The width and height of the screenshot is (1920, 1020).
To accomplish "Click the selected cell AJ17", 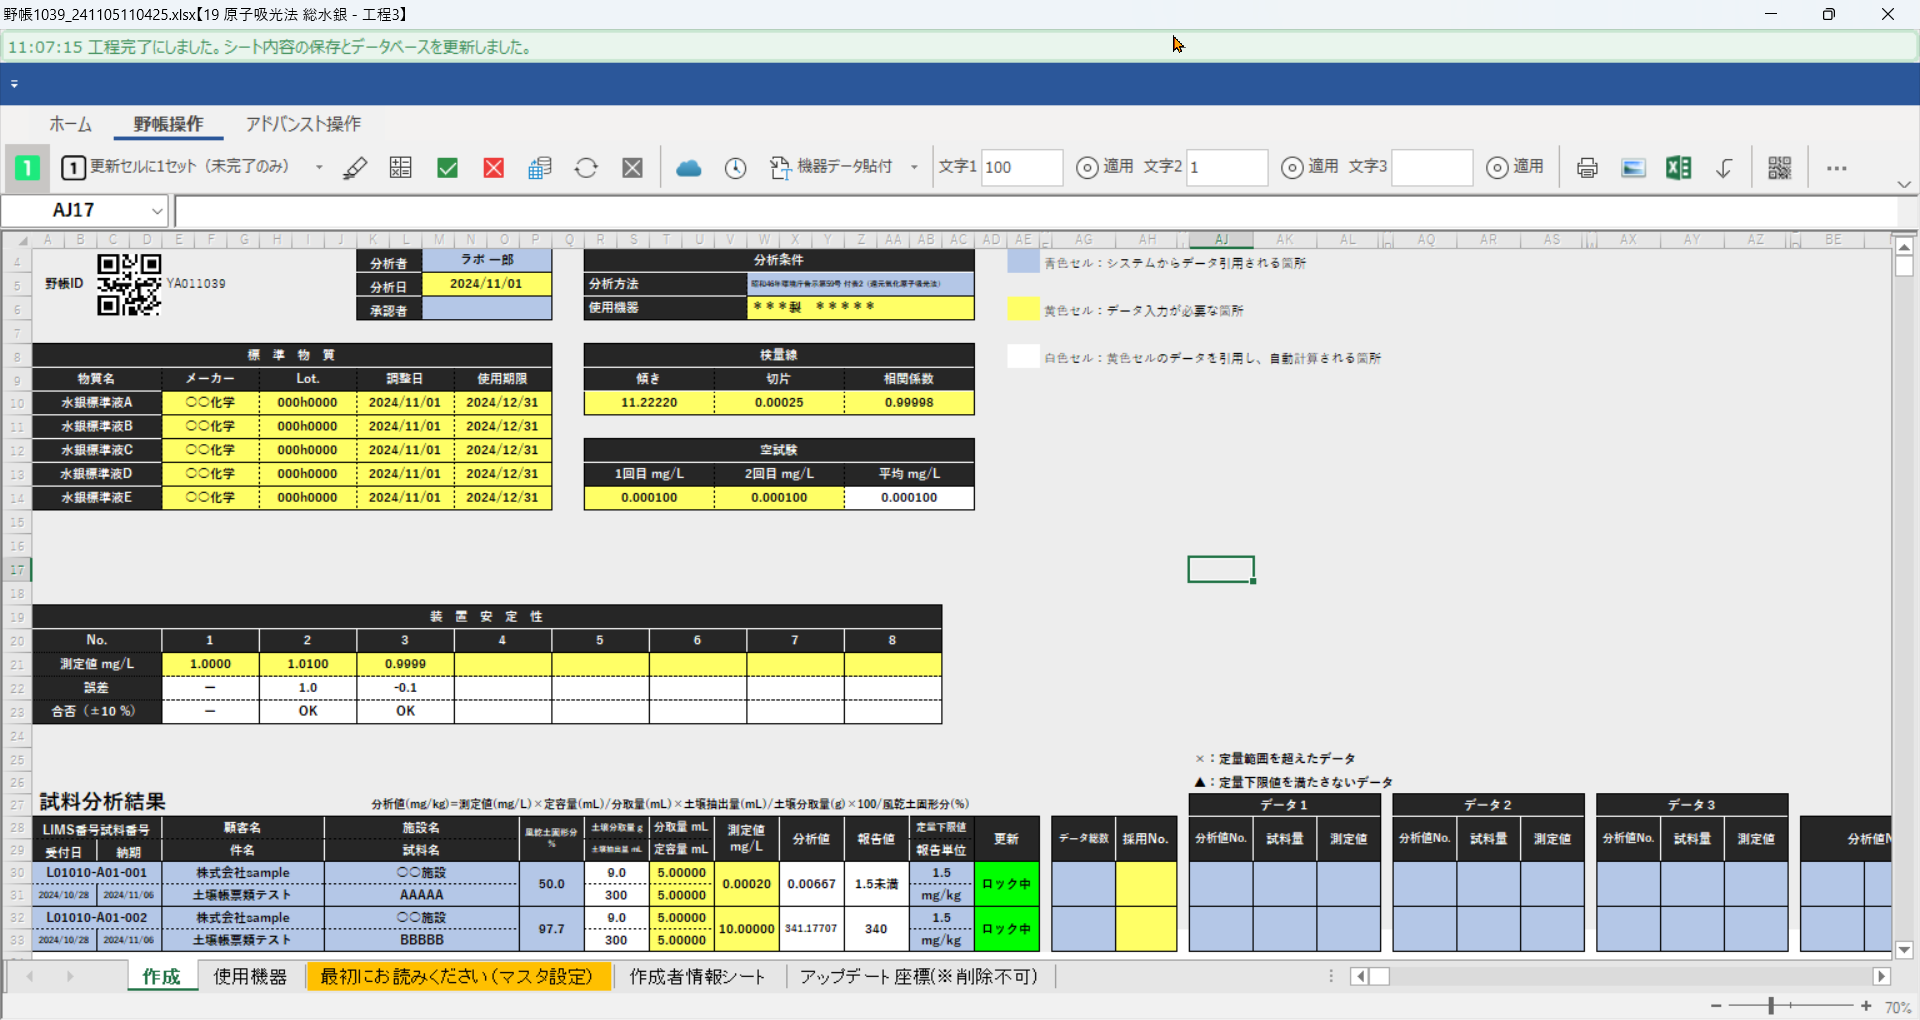I will pos(1221,569).
